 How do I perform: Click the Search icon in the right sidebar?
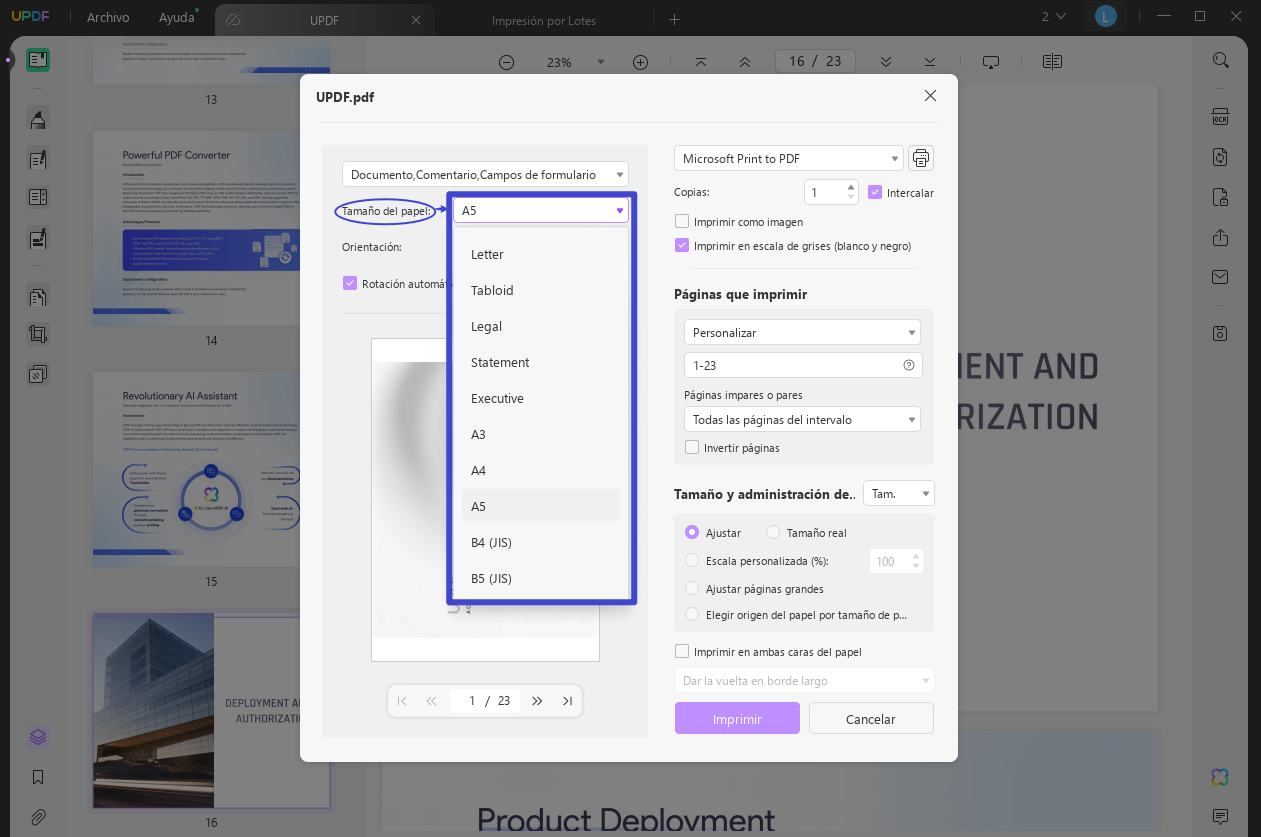point(1220,60)
